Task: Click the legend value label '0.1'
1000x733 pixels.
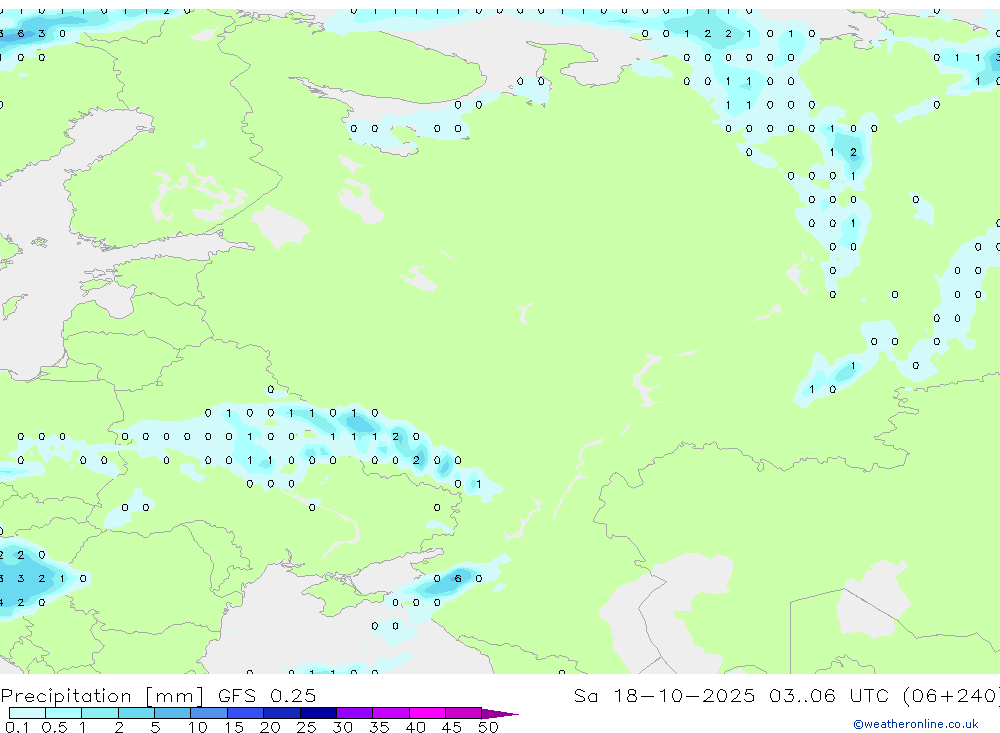Action: (x=17, y=727)
